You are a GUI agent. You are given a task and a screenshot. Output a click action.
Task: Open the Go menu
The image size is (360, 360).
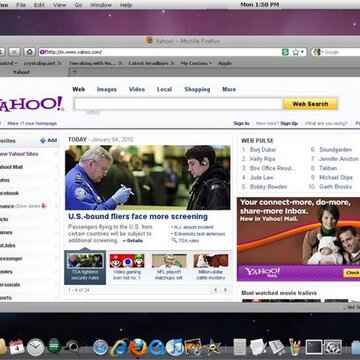tap(78, 5)
